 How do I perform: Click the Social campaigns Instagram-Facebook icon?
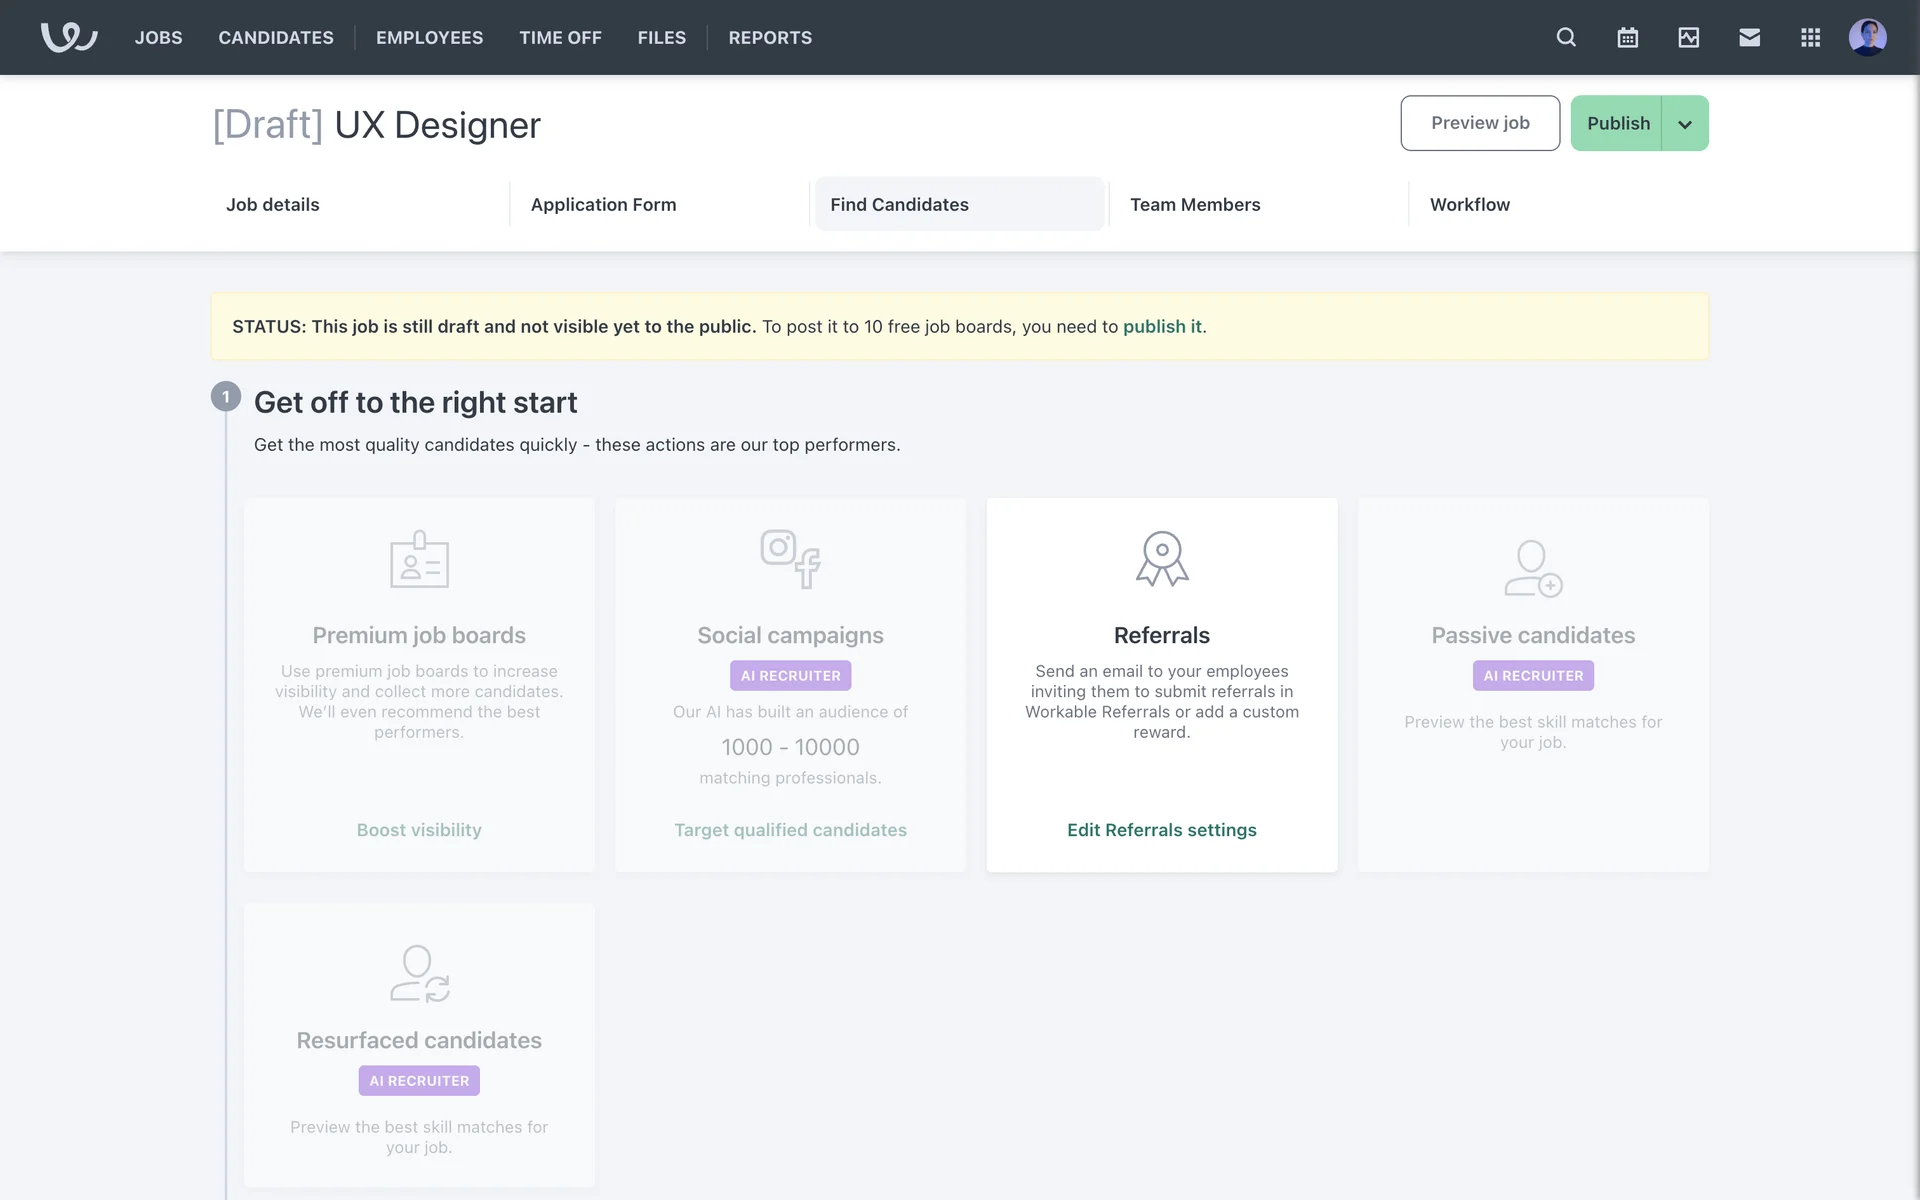coord(790,558)
